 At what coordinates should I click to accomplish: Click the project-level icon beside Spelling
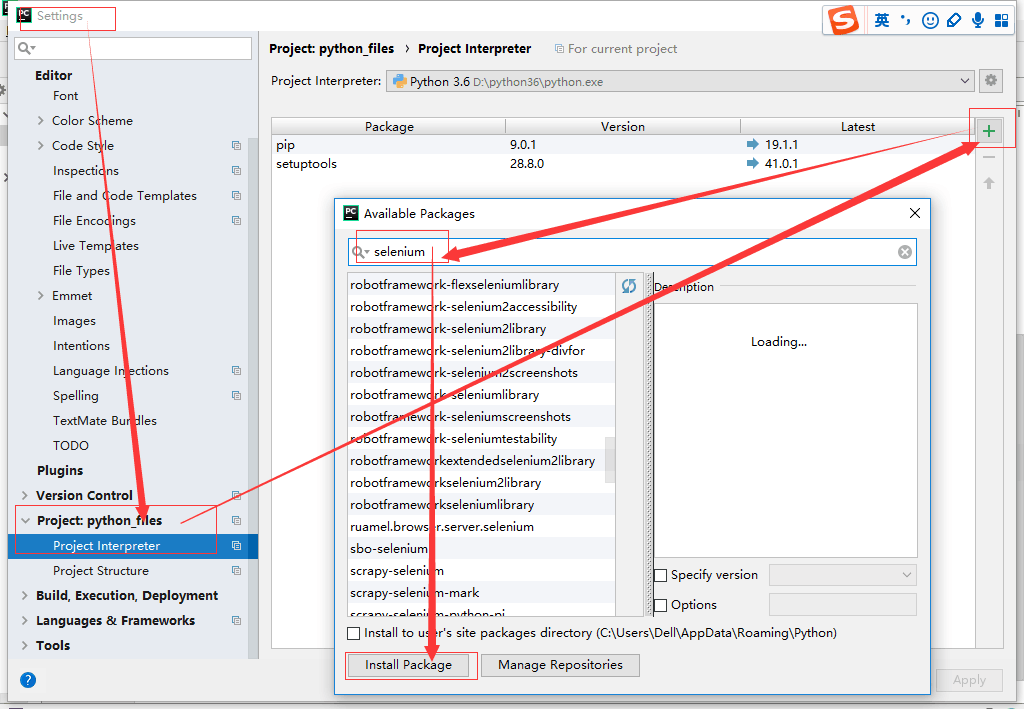coord(236,396)
